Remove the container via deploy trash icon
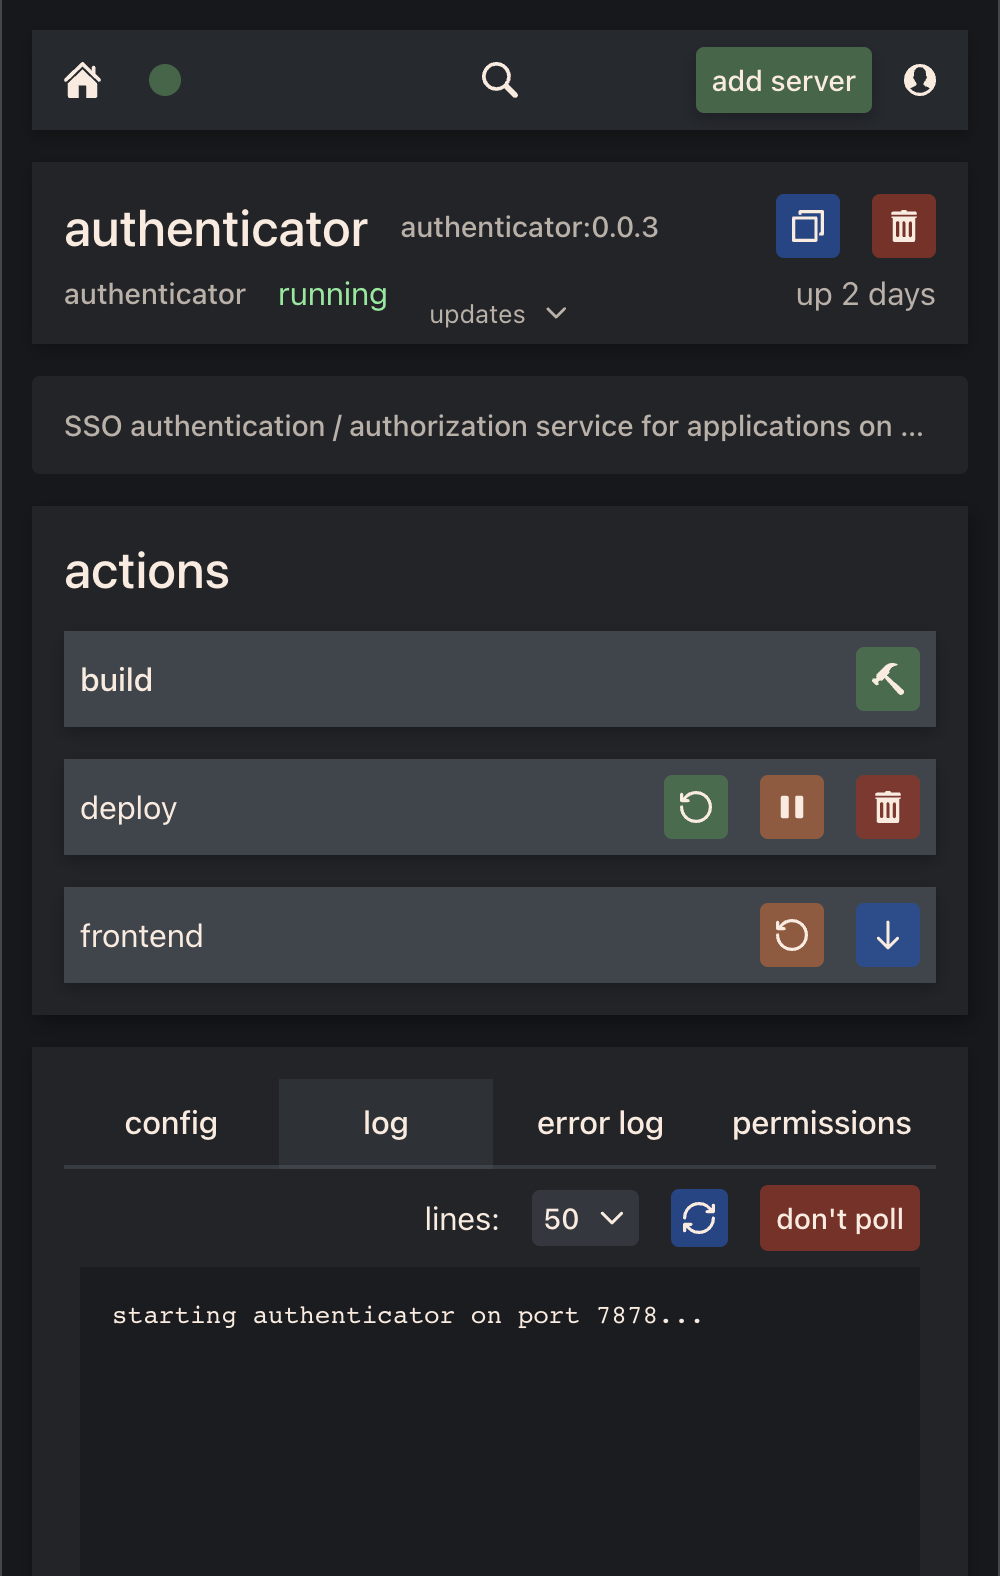Image resolution: width=1000 pixels, height=1576 pixels. (x=888, y=807)
